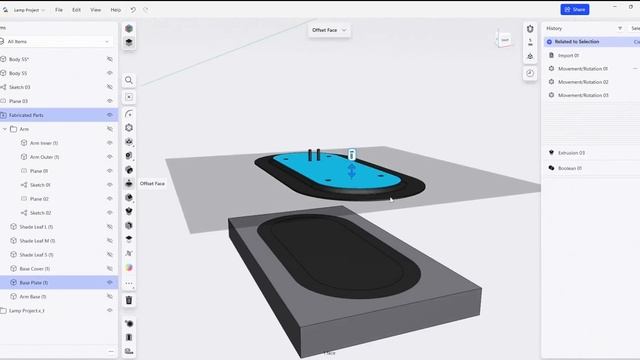This screenshot has height=360, width=640.
Task: Select the Lamp Project.x_t folder item
Action: point(27,311)
